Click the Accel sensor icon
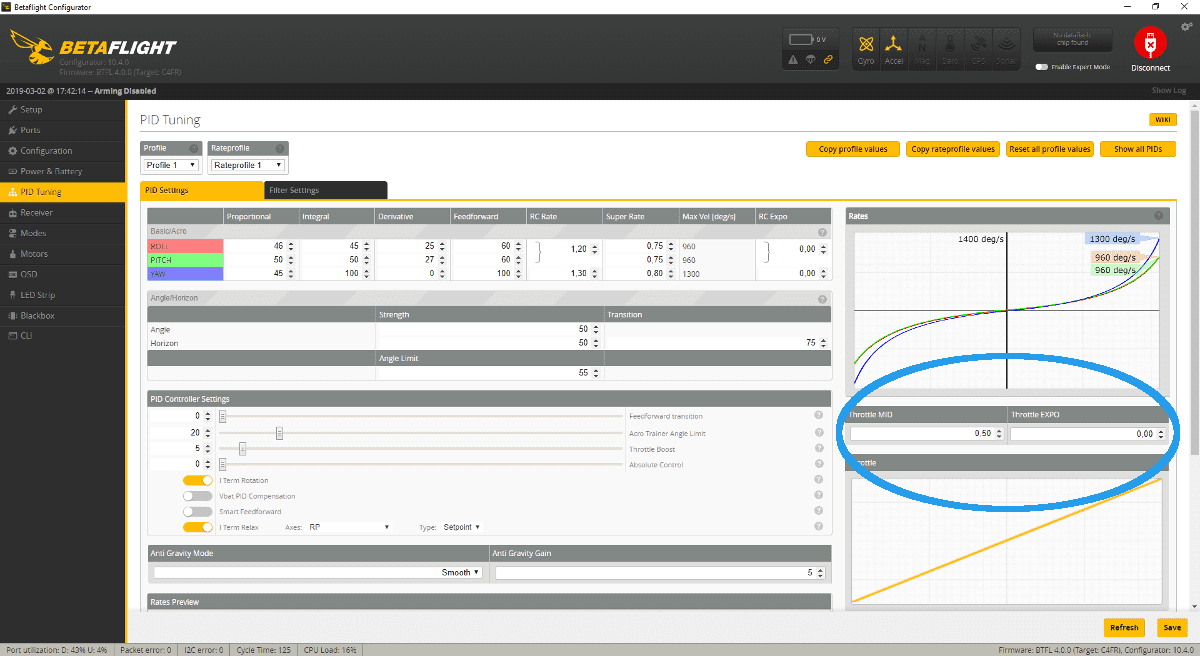The image size is (1200, 656). (893, 46)
